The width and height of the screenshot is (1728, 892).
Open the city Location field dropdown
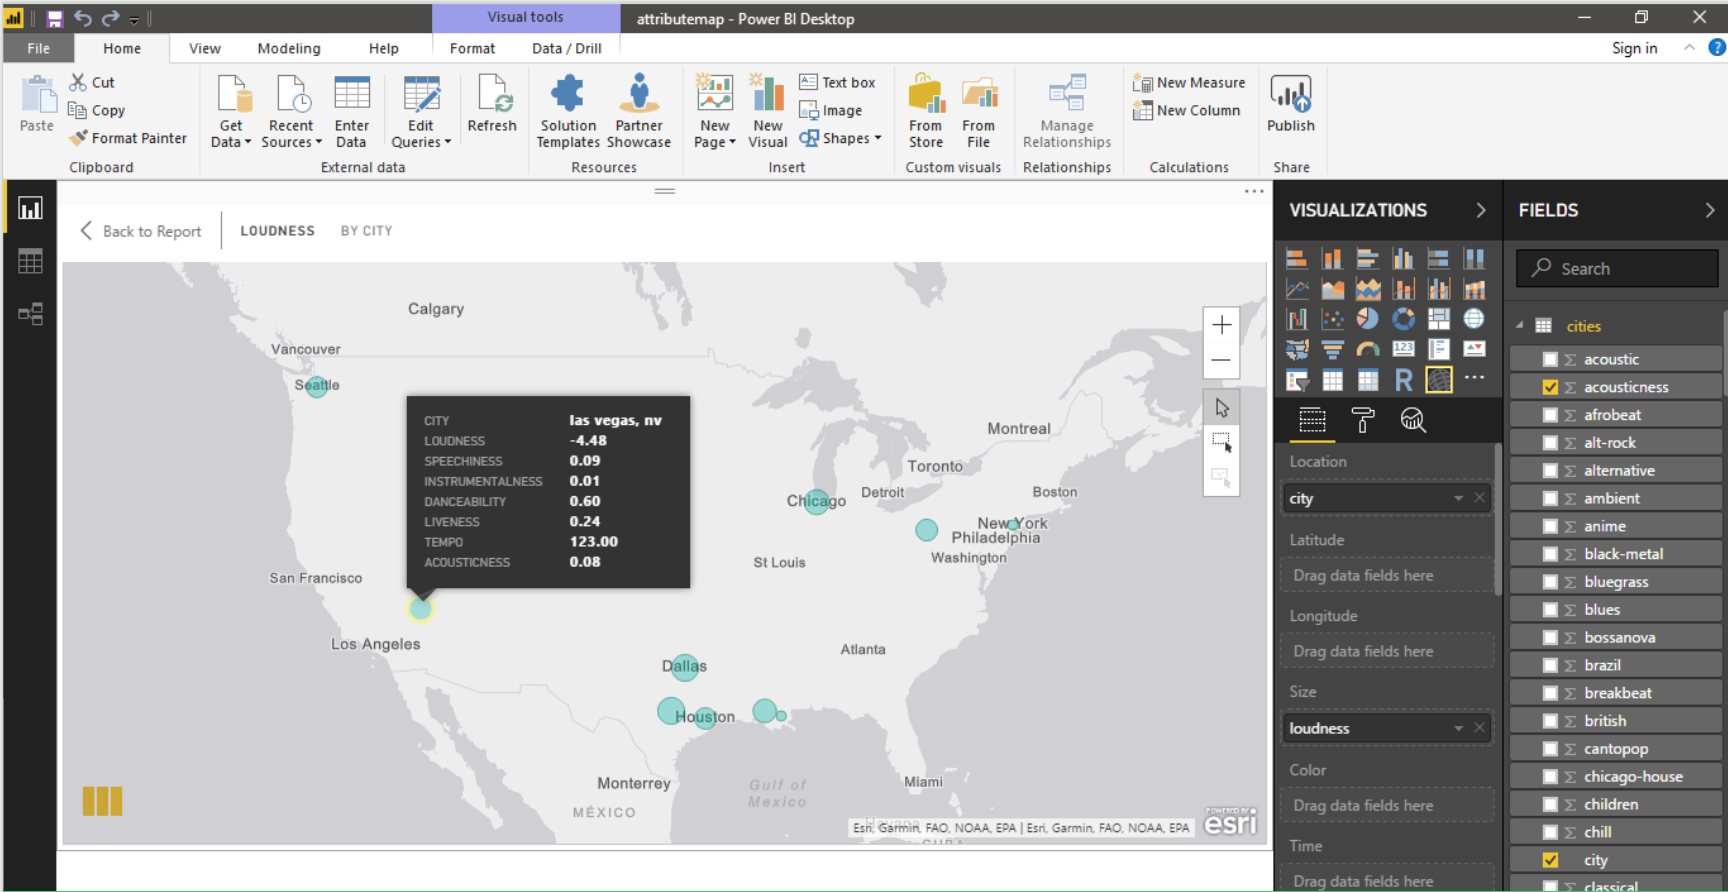(1458, 498)
